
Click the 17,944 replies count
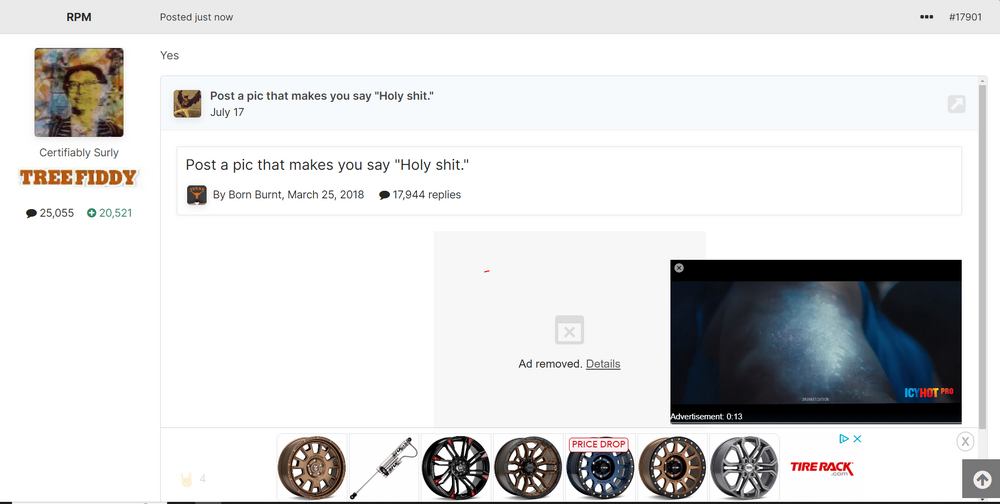[420, 195]
